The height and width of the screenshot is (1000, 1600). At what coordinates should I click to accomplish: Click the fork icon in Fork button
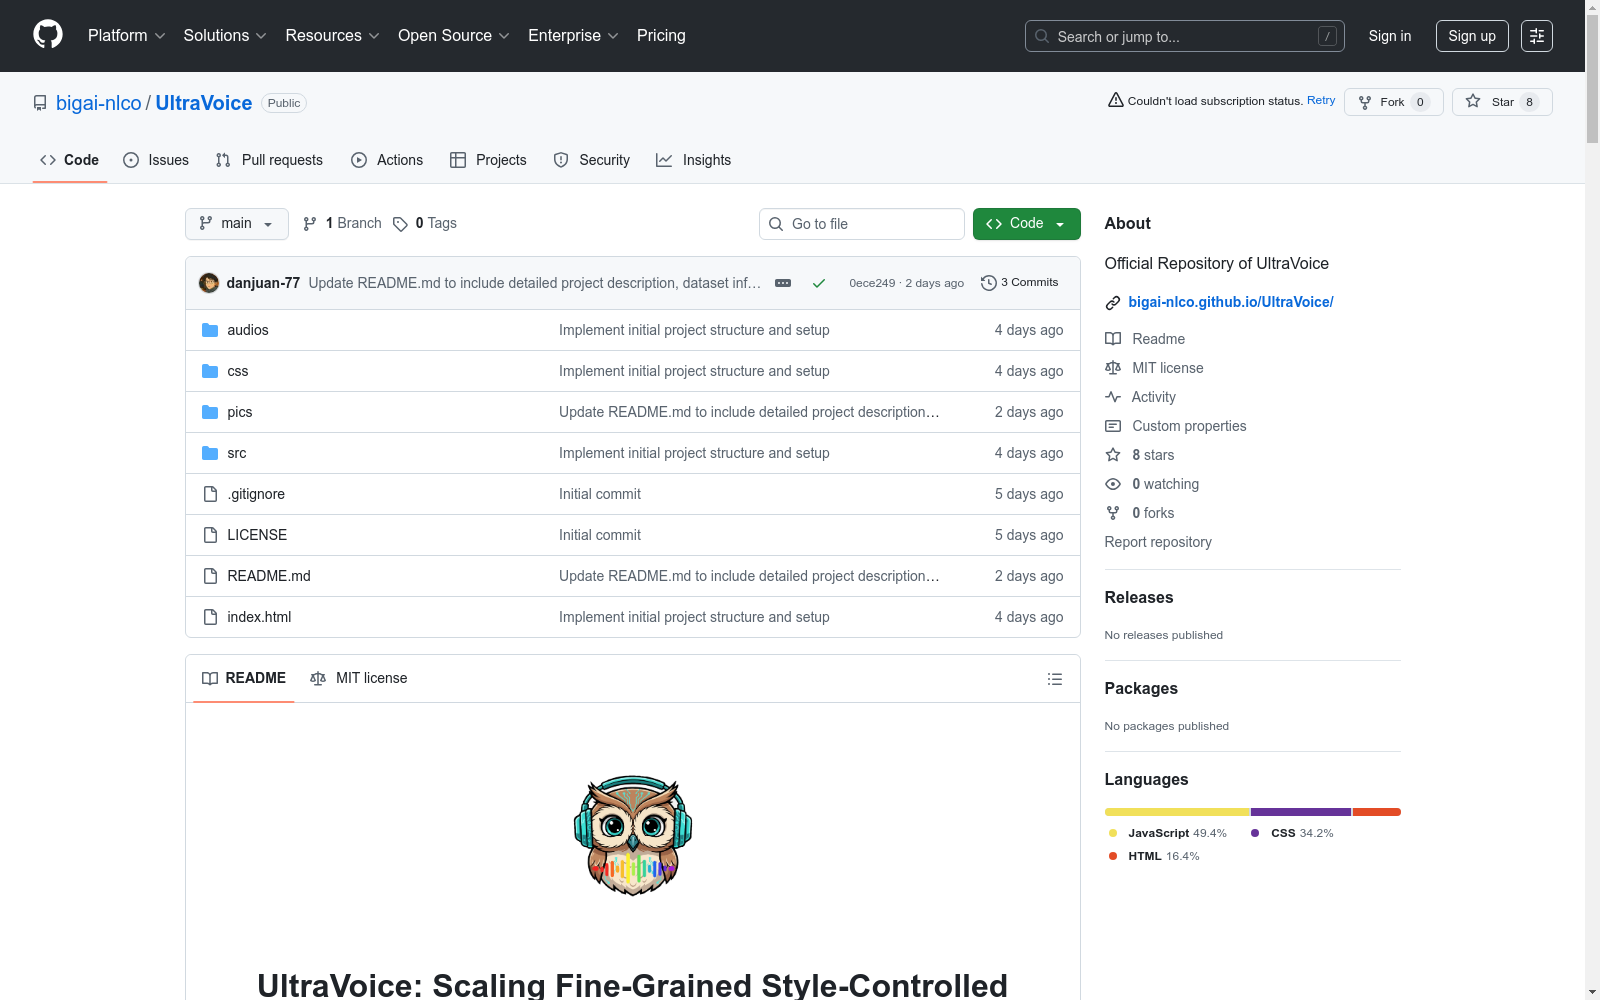coord(1365,102)
